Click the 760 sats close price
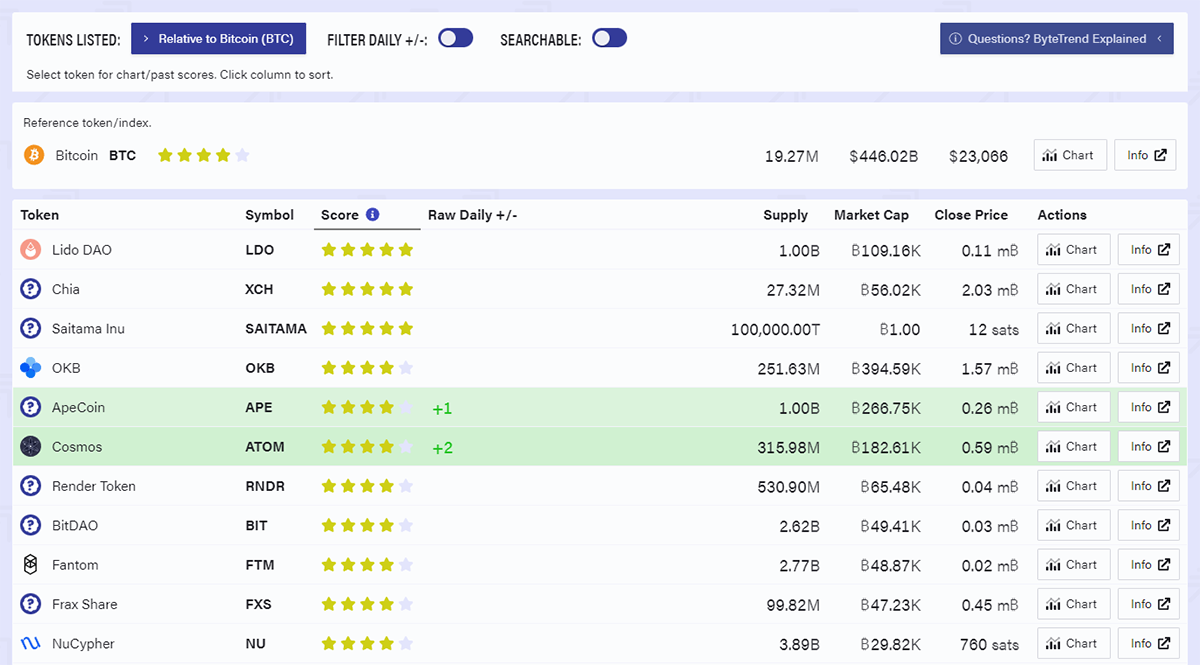The image size is (1200, 665). pos(989,644)
